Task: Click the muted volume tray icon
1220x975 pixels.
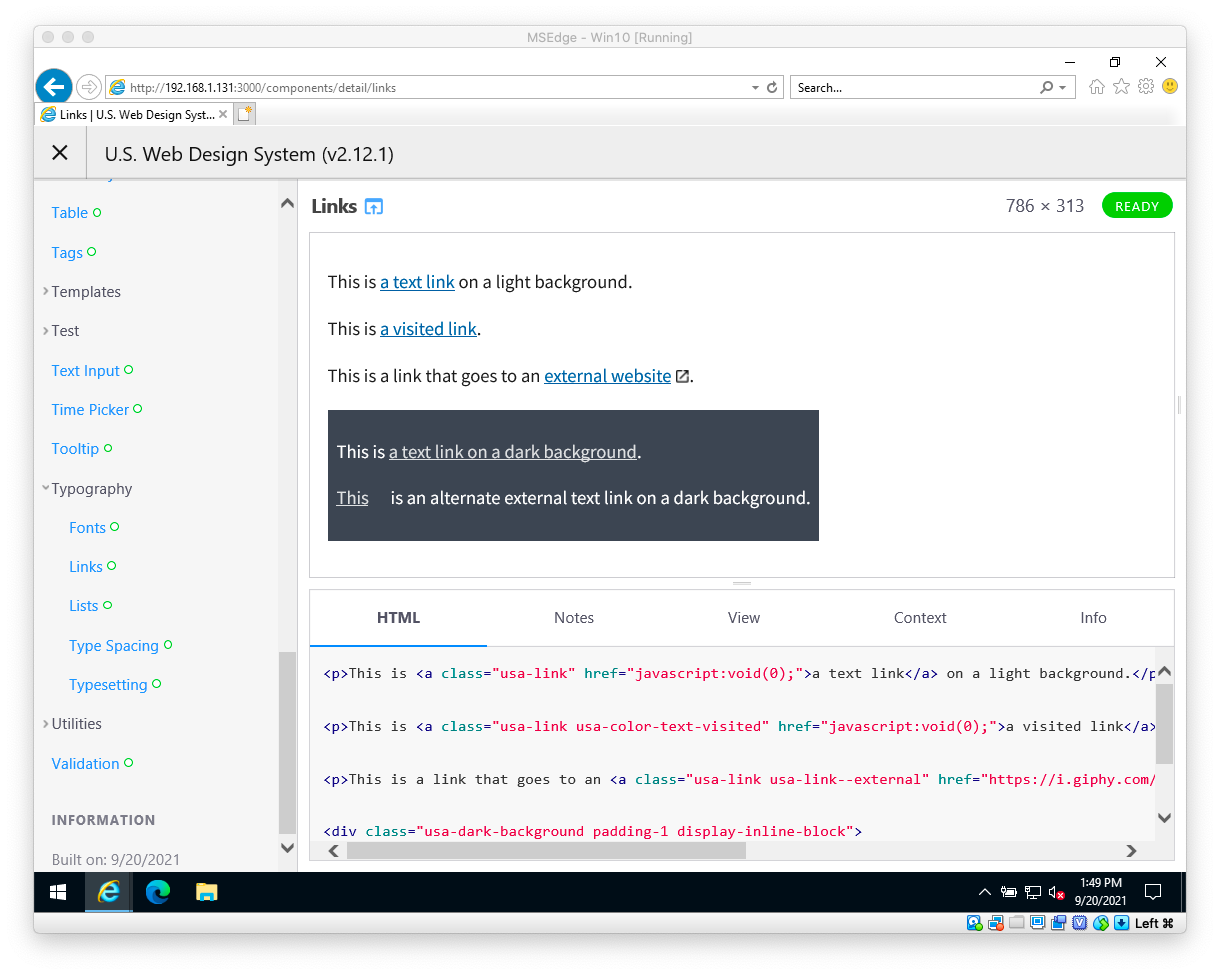Action: 1056,892
